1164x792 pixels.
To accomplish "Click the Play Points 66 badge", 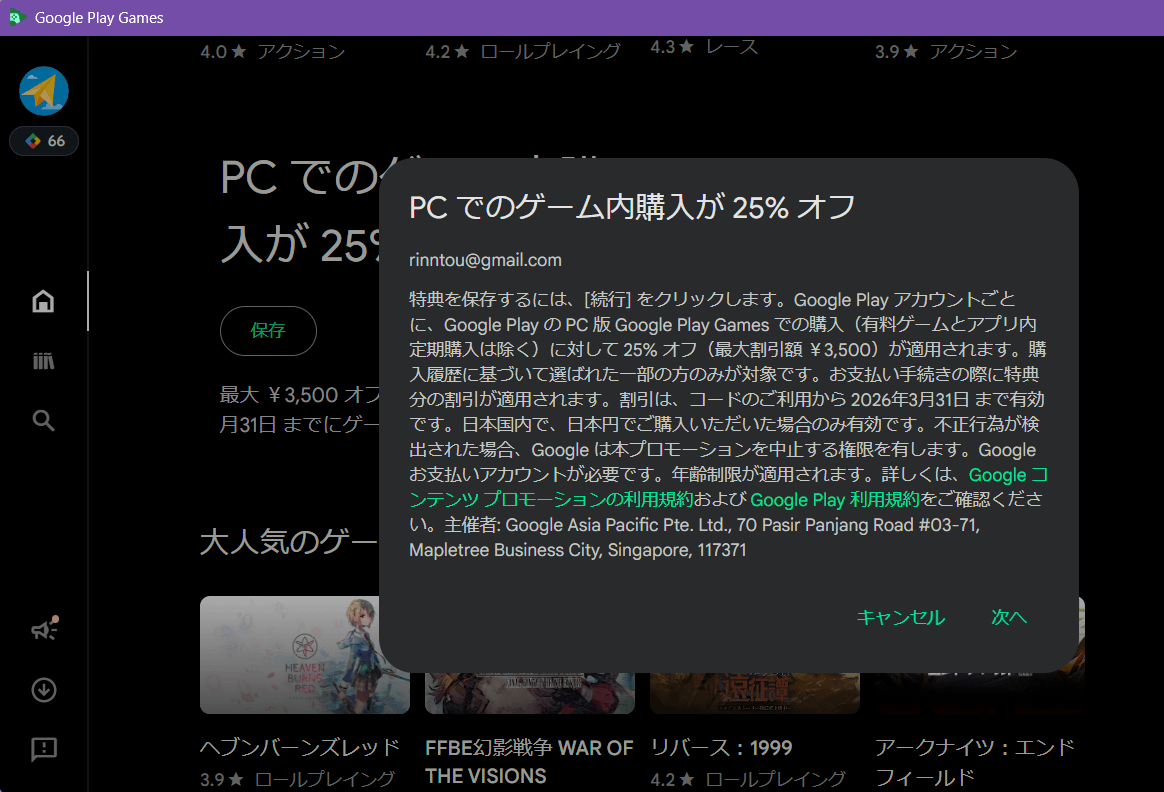I will click(44, 141).
